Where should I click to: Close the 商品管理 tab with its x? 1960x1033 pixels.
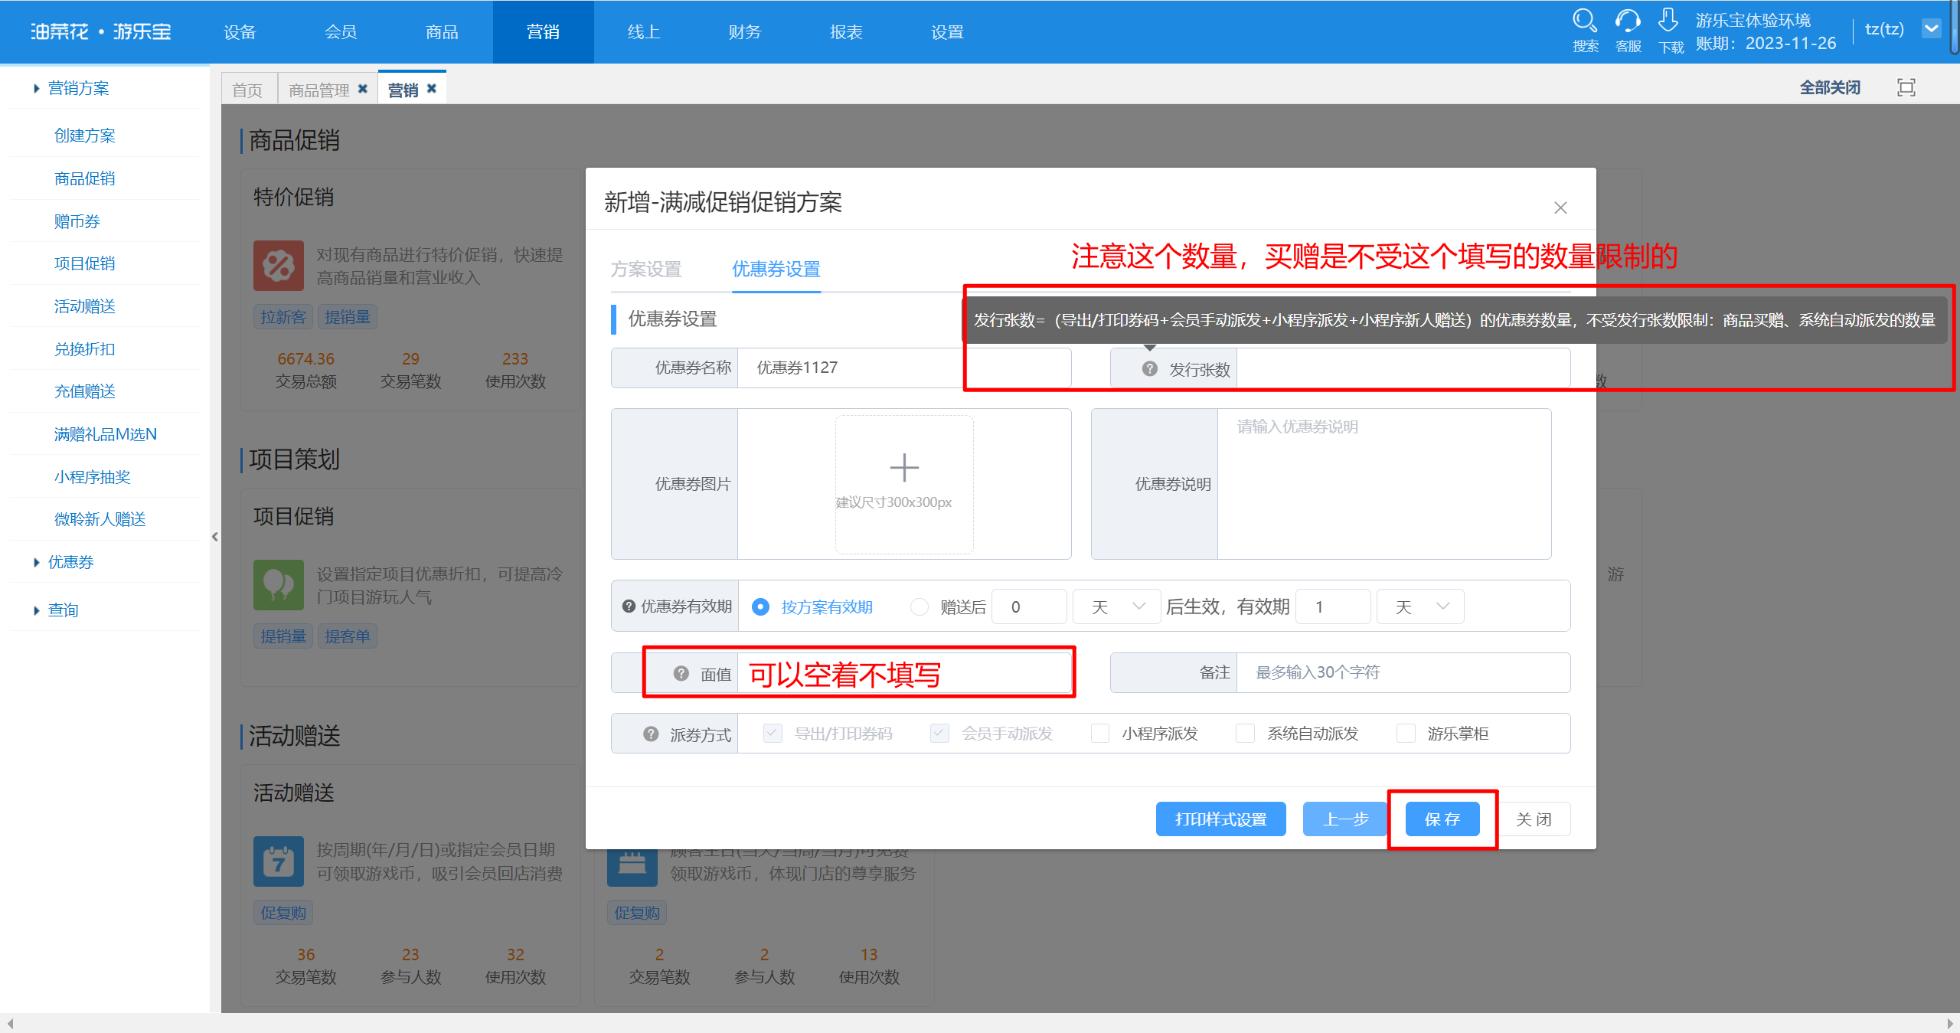(363, 89)
